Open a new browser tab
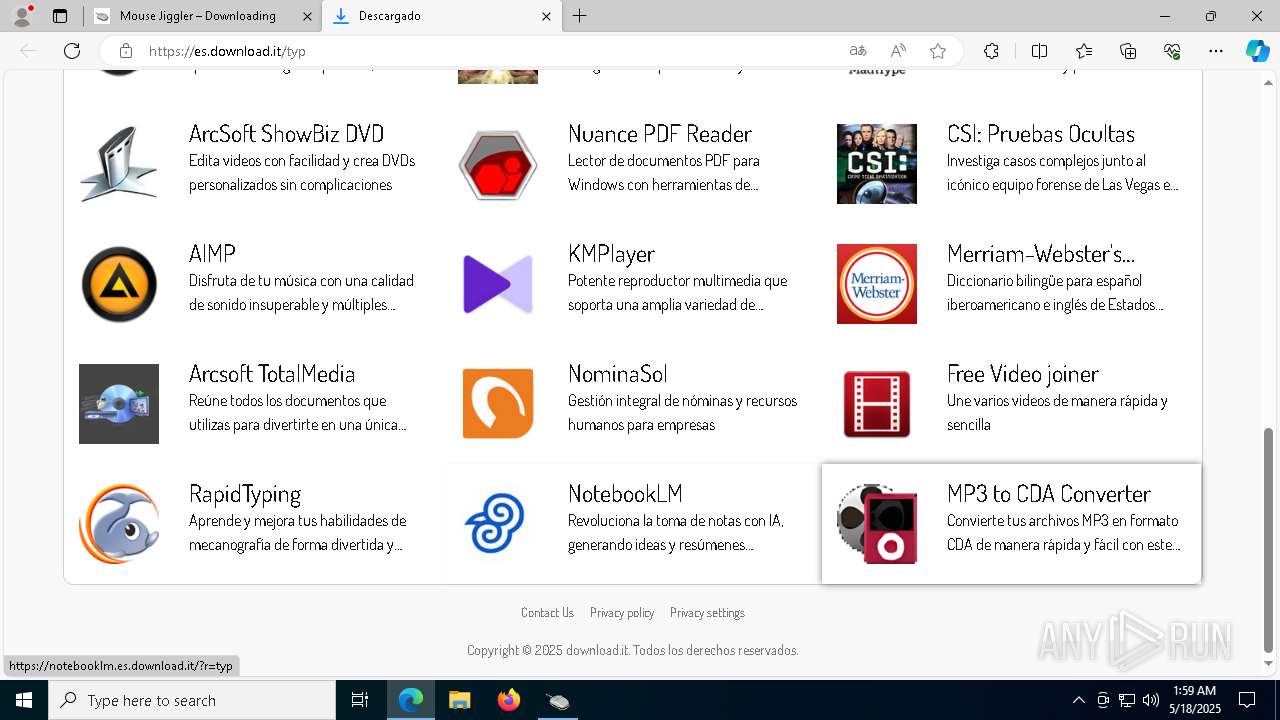Viewport: 1280px width, 720px height. [579, 16]
